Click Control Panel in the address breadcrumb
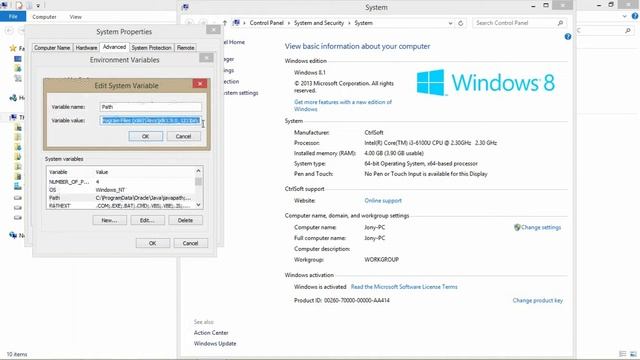 (267, 23)
